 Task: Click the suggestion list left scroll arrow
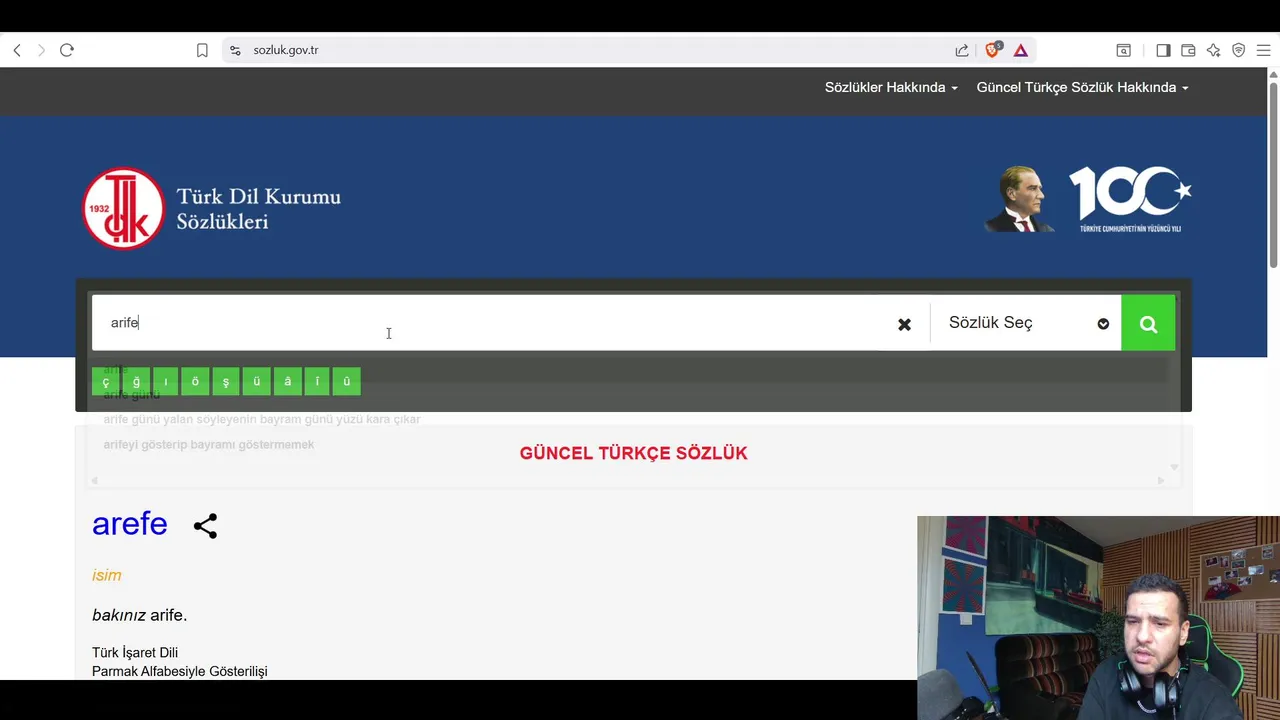[x=95, y=481]
